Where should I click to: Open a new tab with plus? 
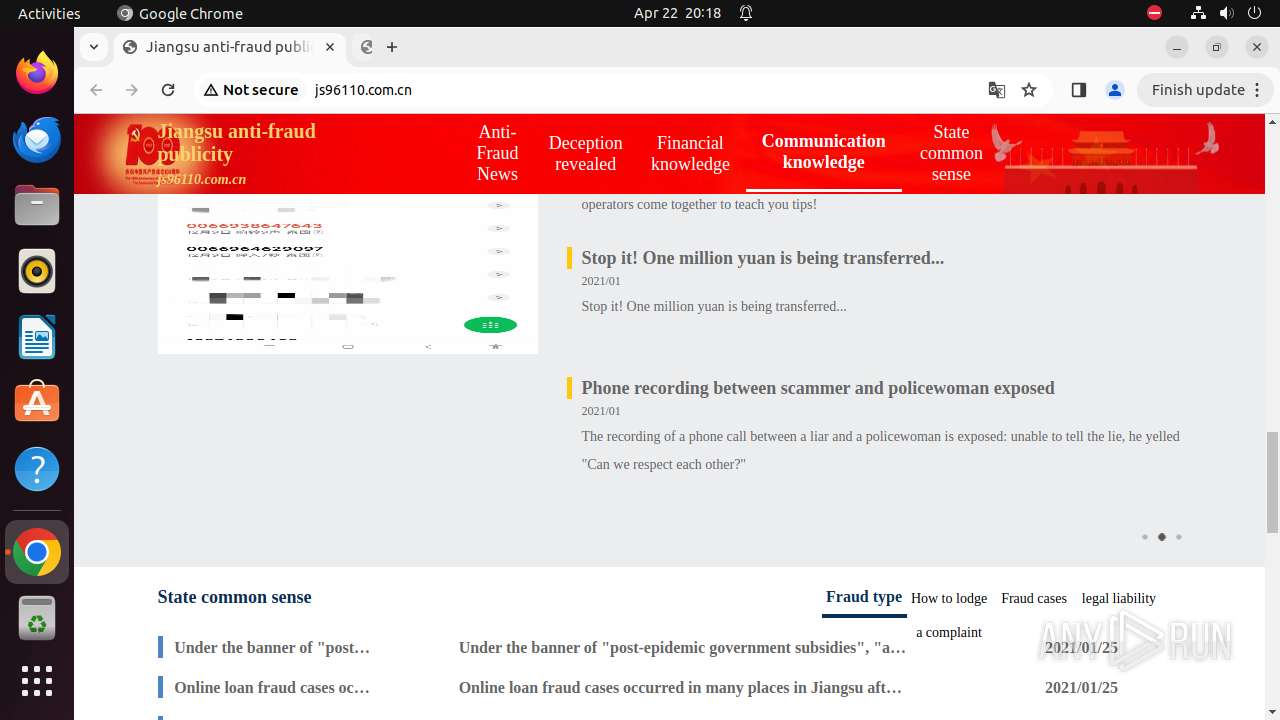click(392, 47)
